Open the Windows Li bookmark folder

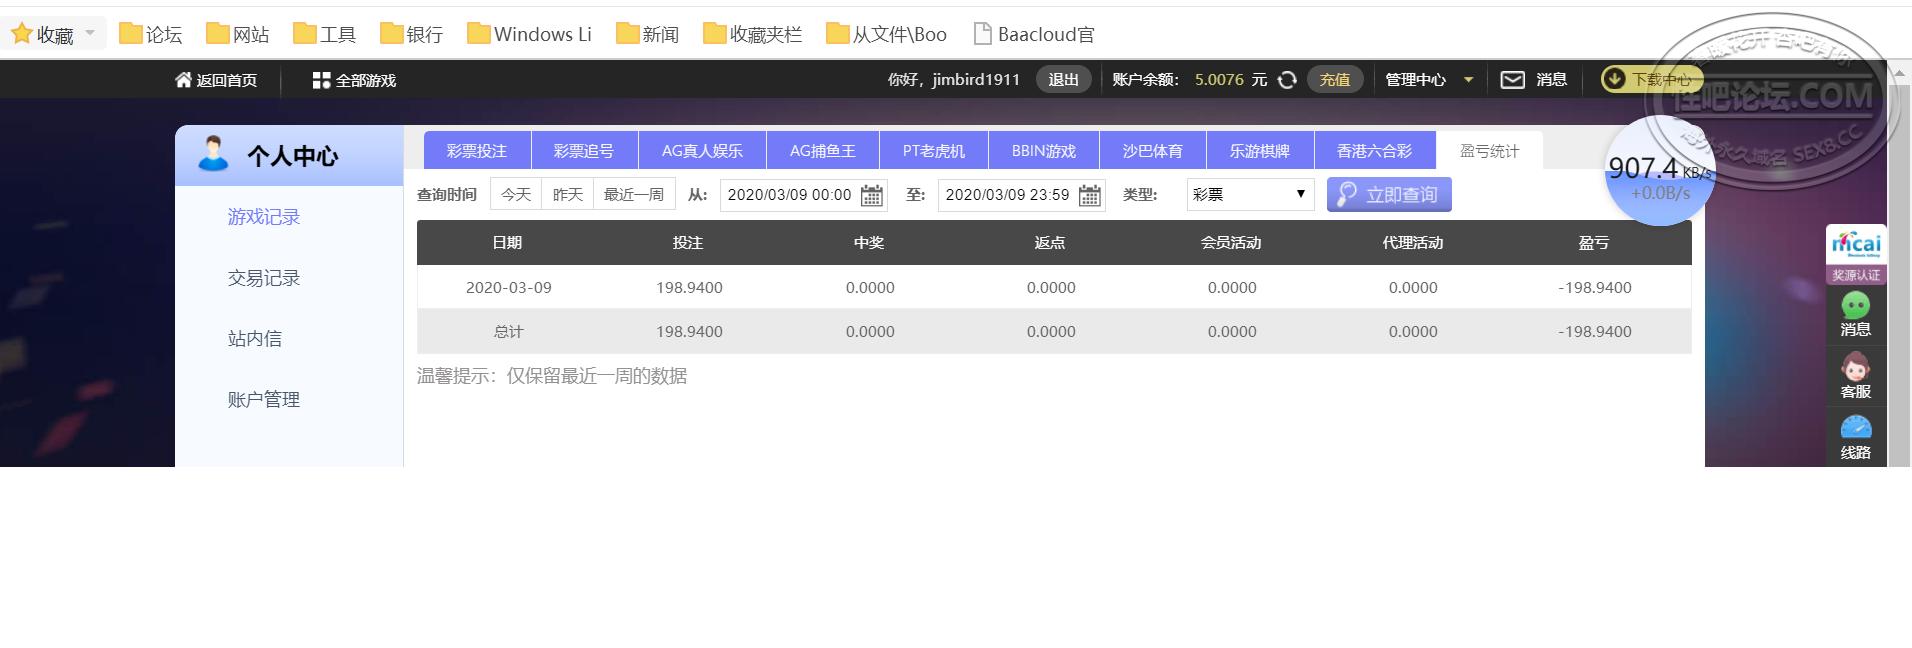point(529,35)
